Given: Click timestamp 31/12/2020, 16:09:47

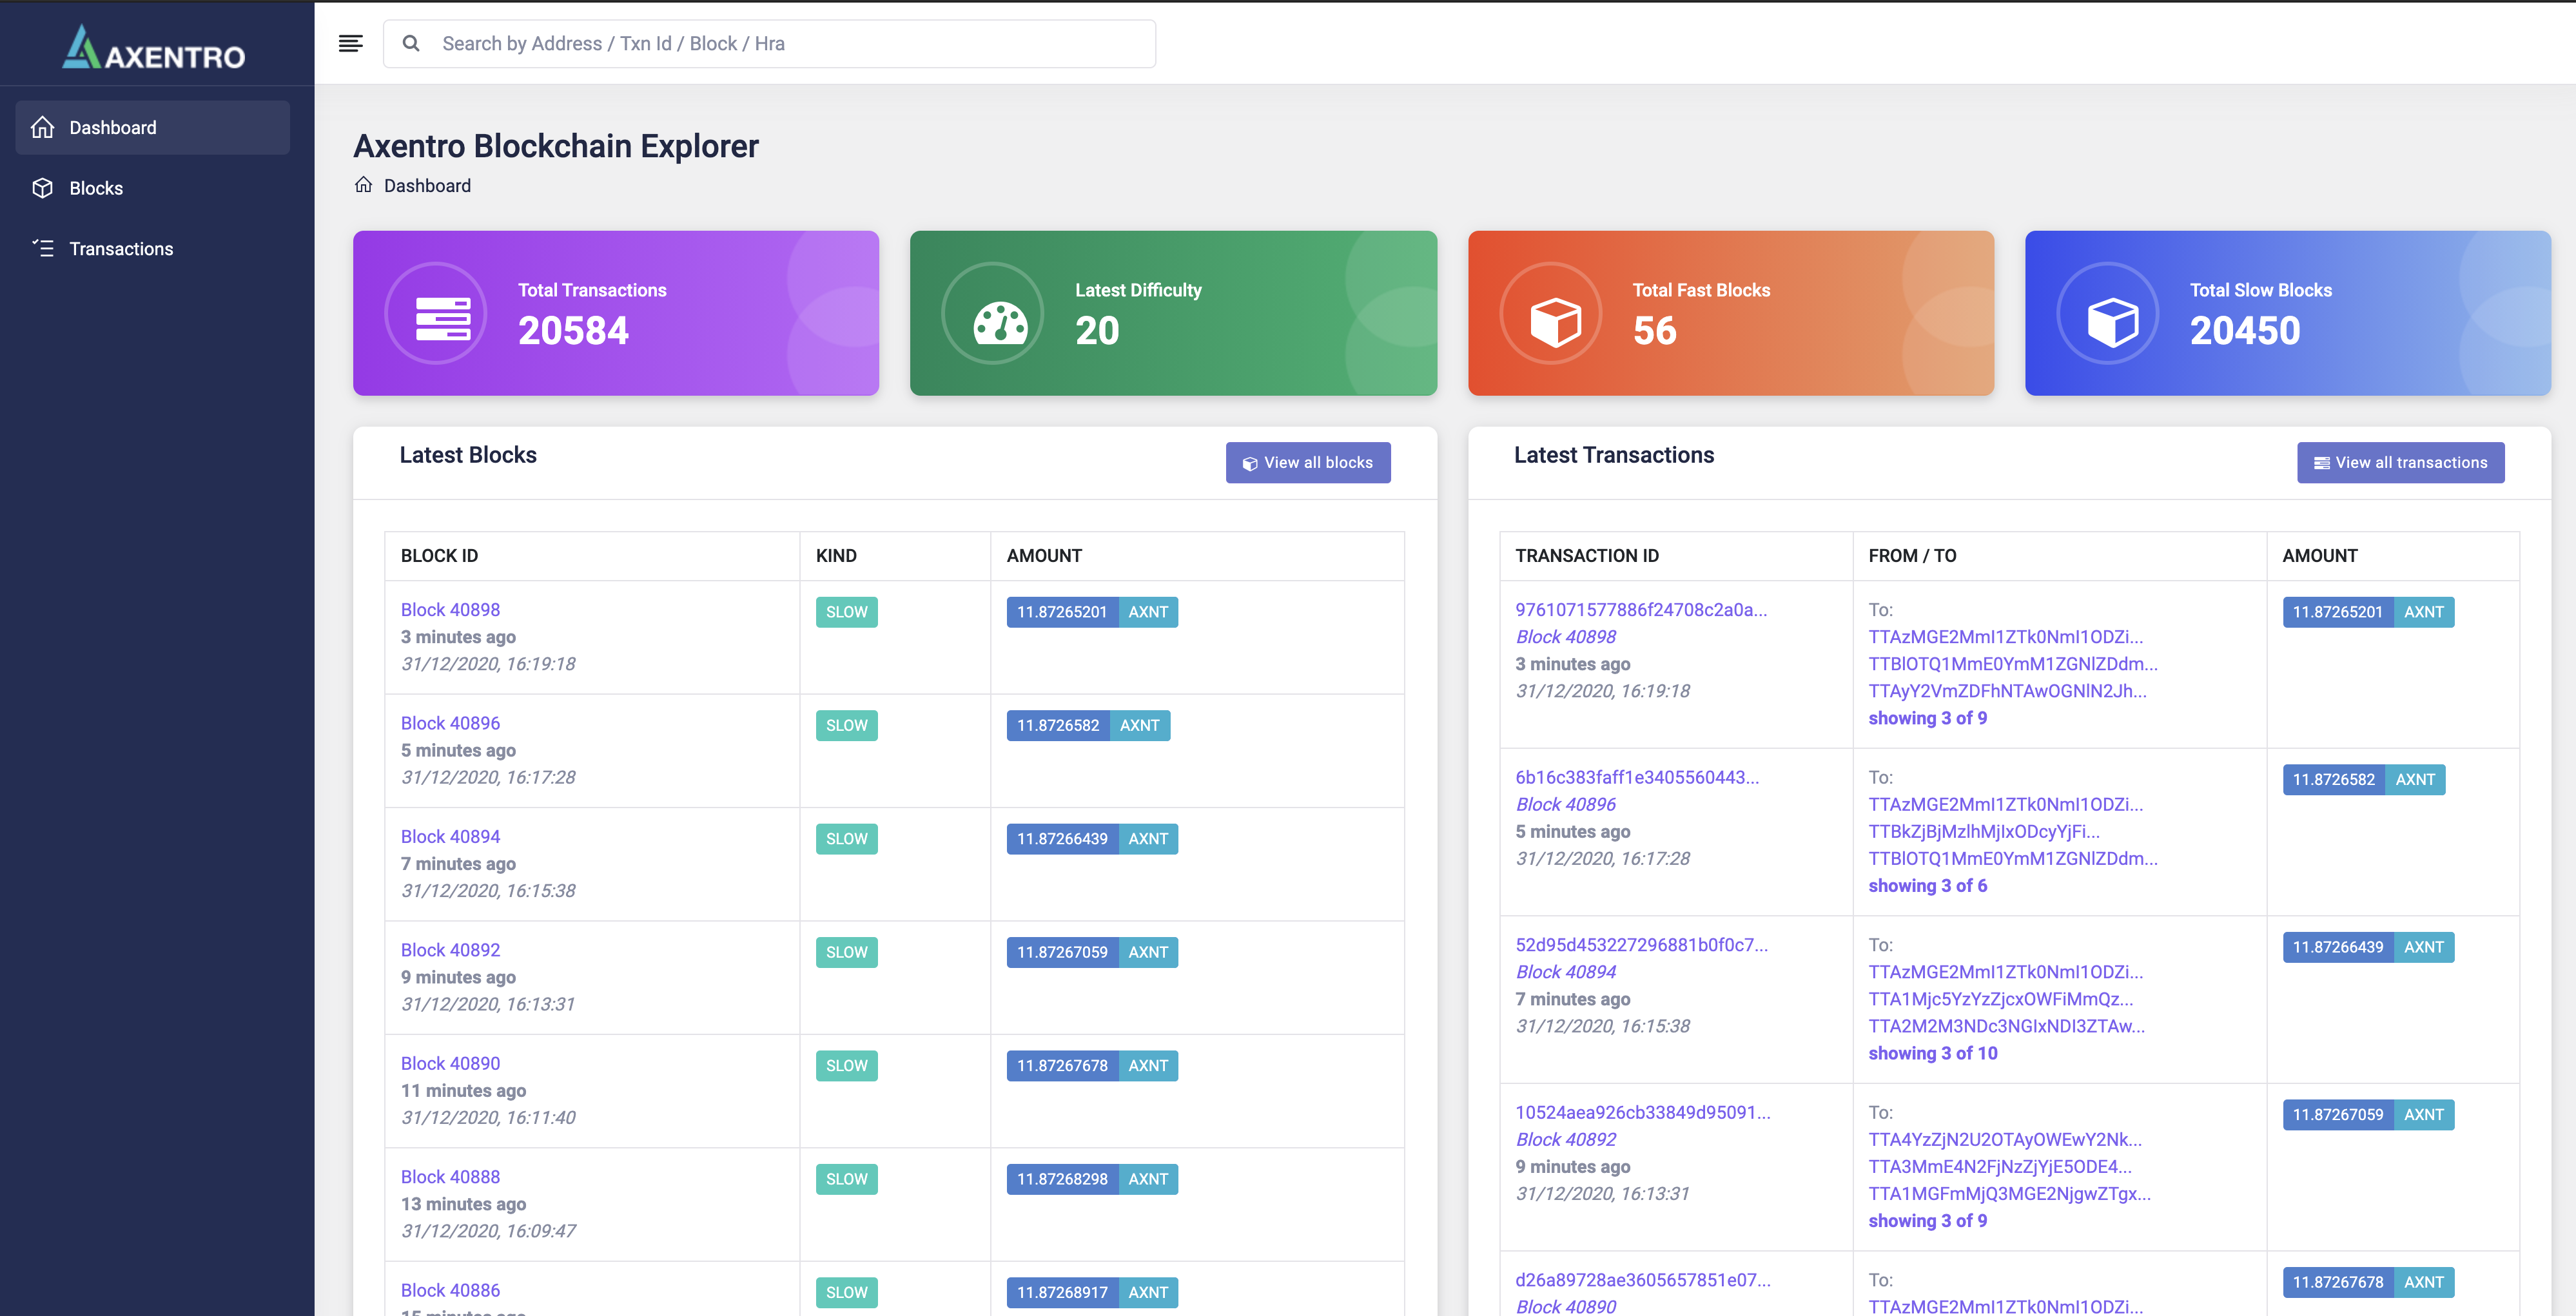Looking at the screenshot, I should (488, 1230).
